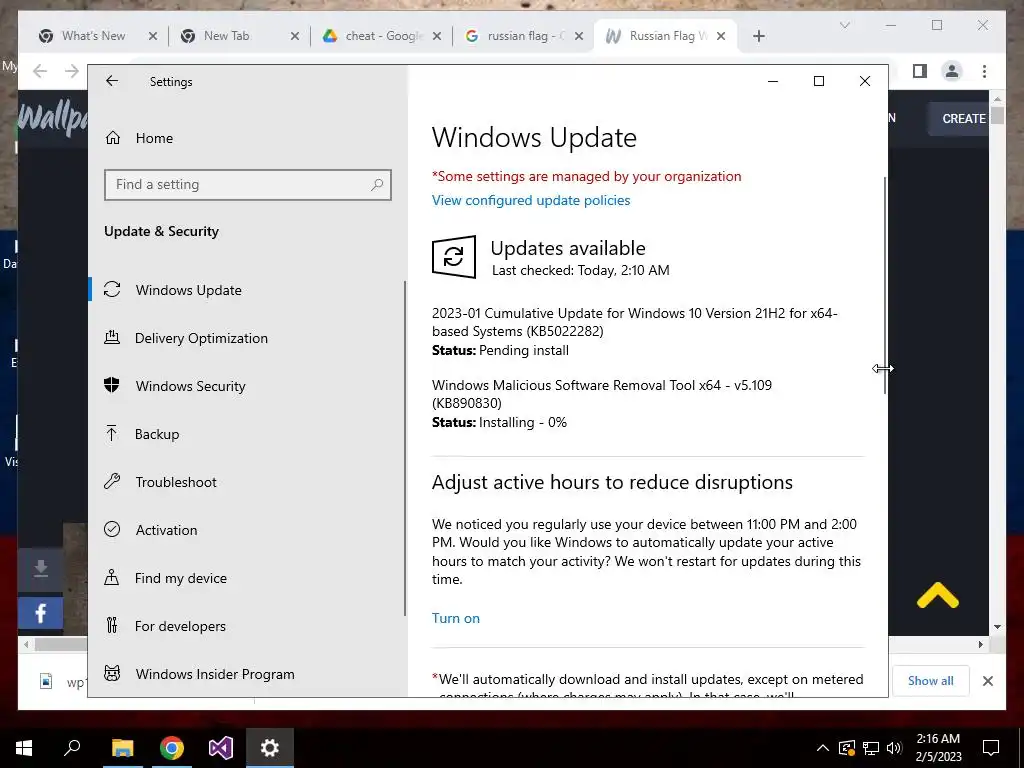
Task: Click the yellow scroll-to-top arrow
Action: pos(937,595)
